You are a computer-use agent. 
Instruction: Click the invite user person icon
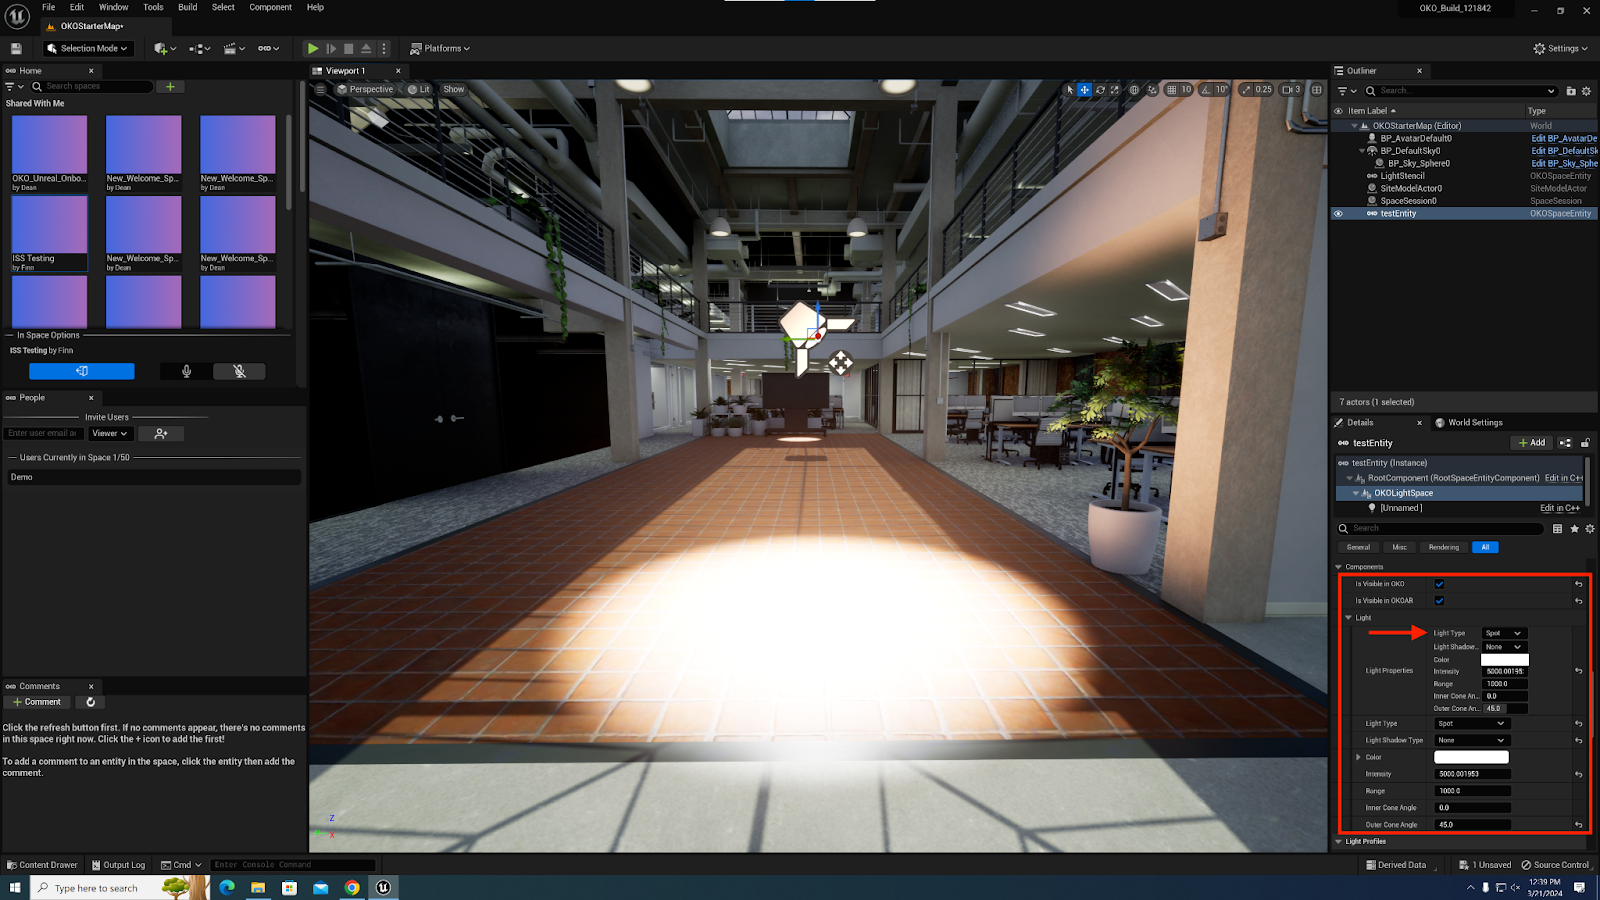[x=161, y=434]
